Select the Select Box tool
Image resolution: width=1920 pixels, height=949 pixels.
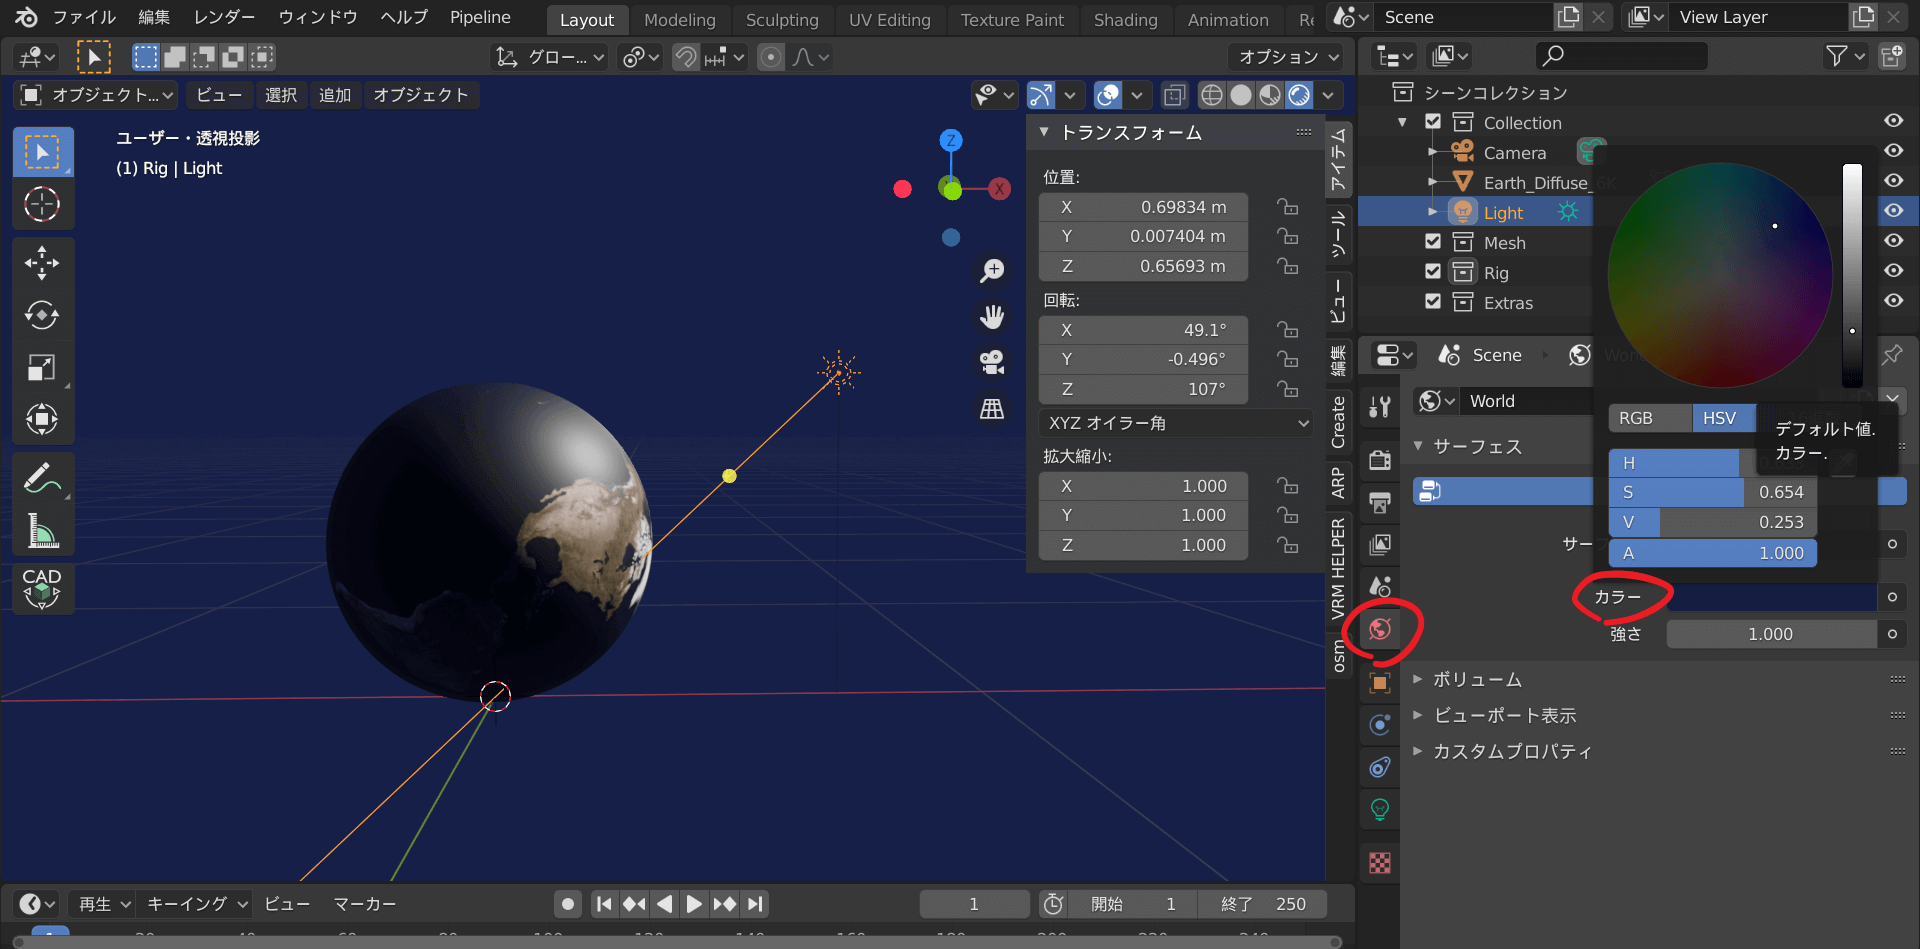pyautogui.click(x=43, y=152)
